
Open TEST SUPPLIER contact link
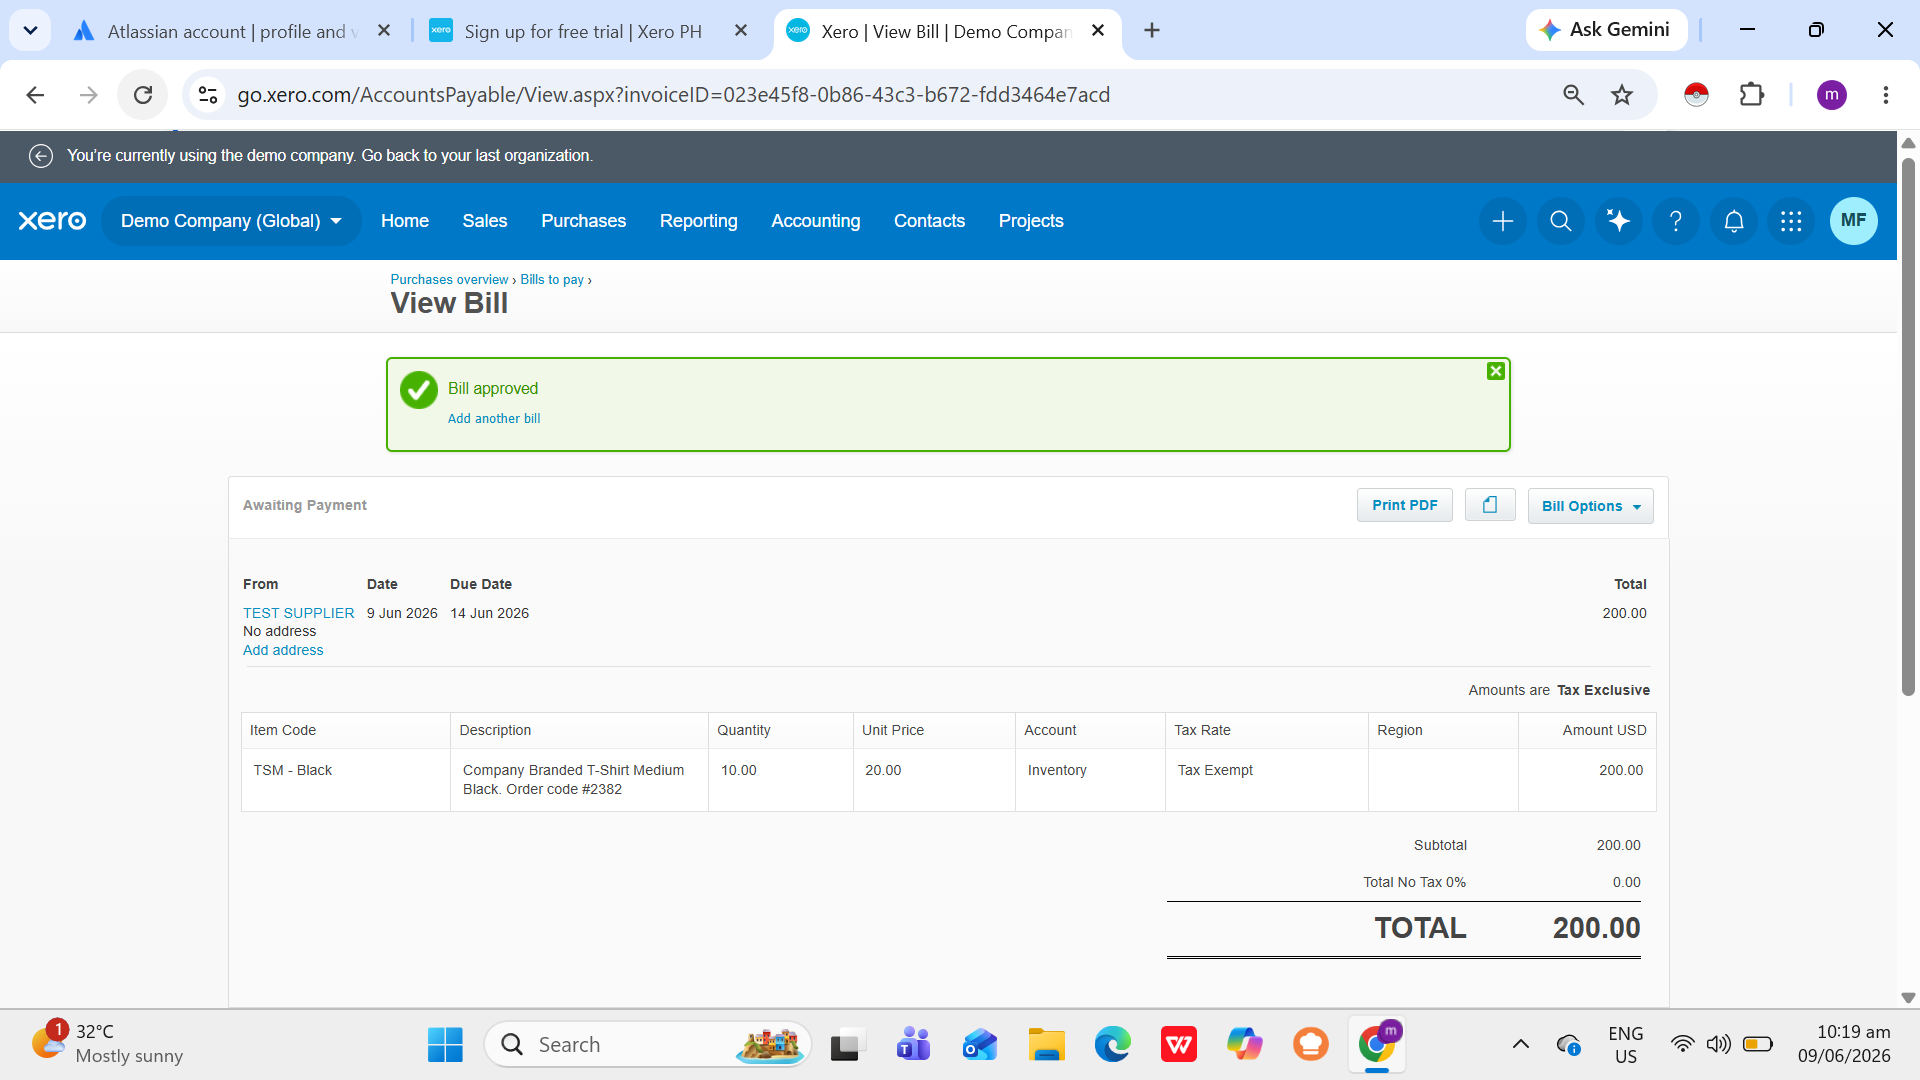[x=298, y=613]
